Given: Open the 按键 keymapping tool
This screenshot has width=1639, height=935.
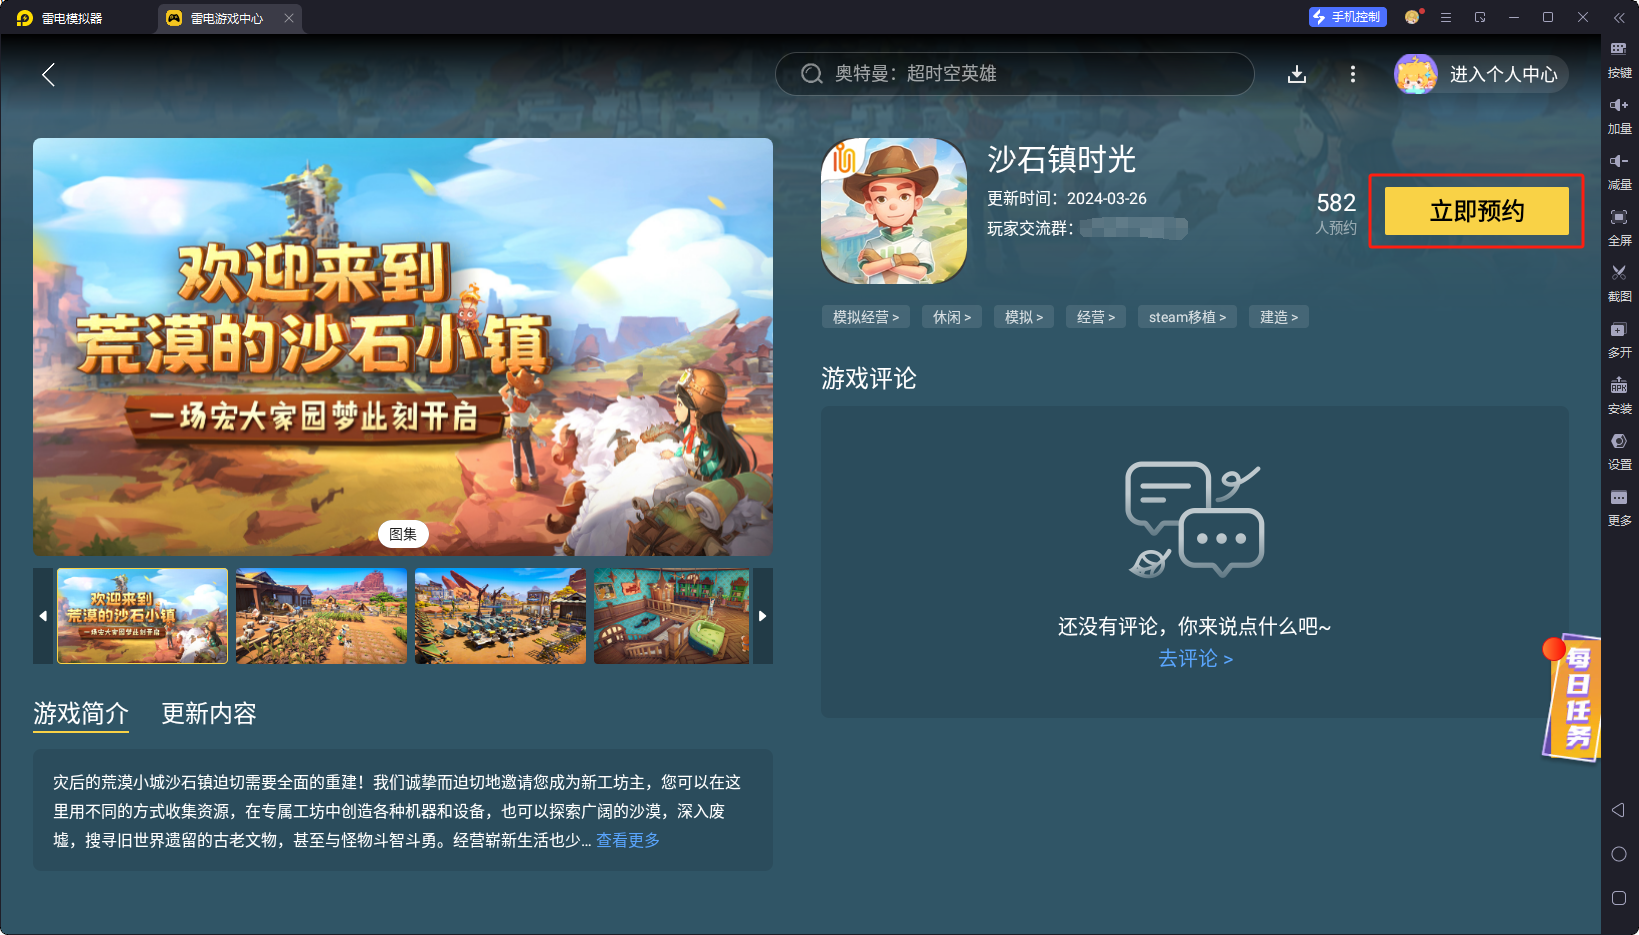Looking at the screenshot, I should point(1619,60).
